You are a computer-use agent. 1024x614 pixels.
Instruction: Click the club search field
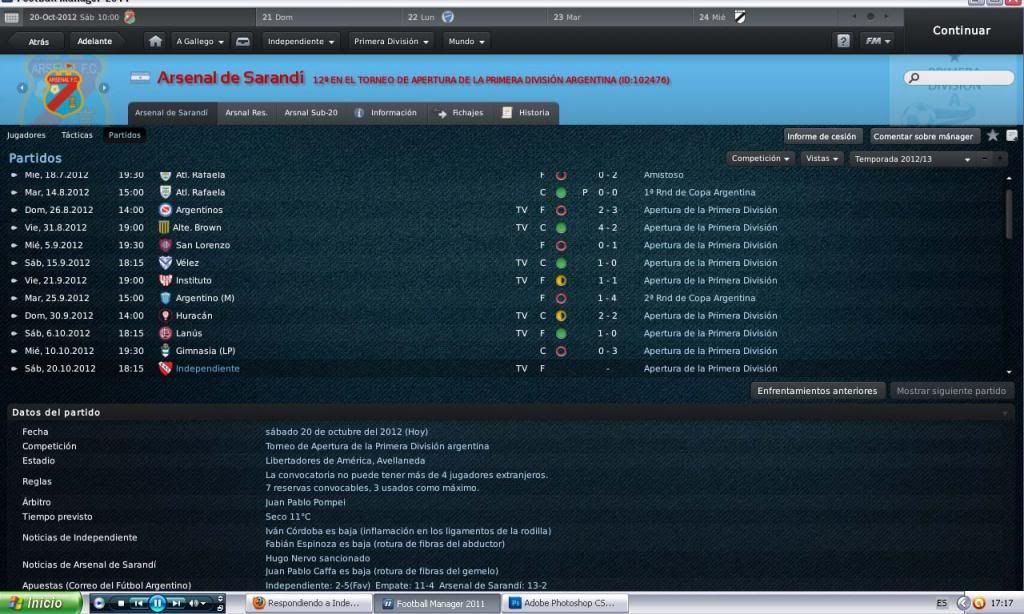(x=959, y=78)
